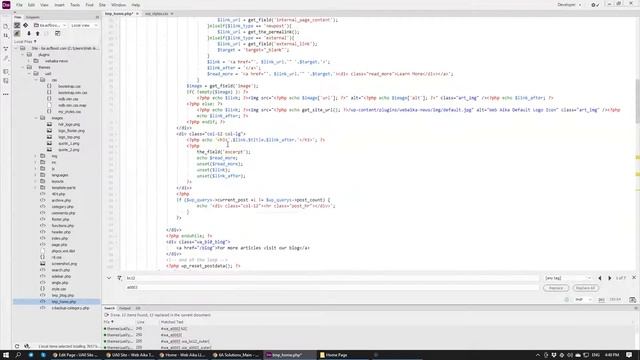Click the Put files up-arrow icon
The height and width of the screenshot is (360, 640).
(37, 33)
